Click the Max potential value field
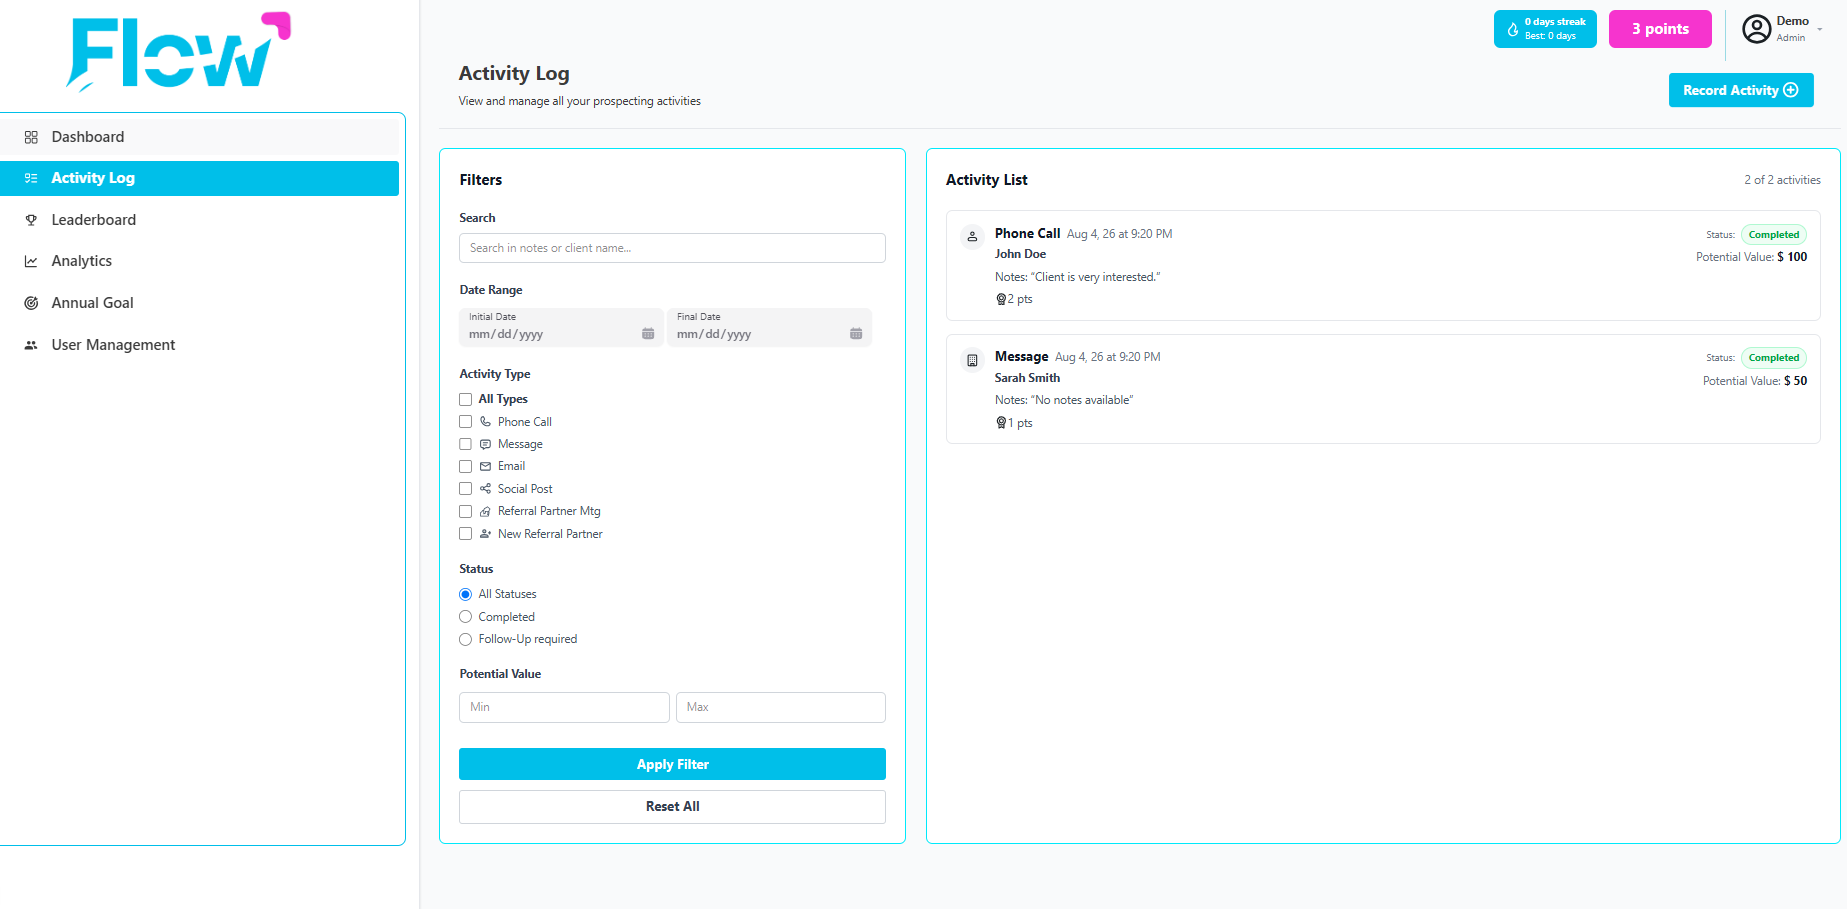Viewport: 1847px width, 909px height. pos(781,707)
